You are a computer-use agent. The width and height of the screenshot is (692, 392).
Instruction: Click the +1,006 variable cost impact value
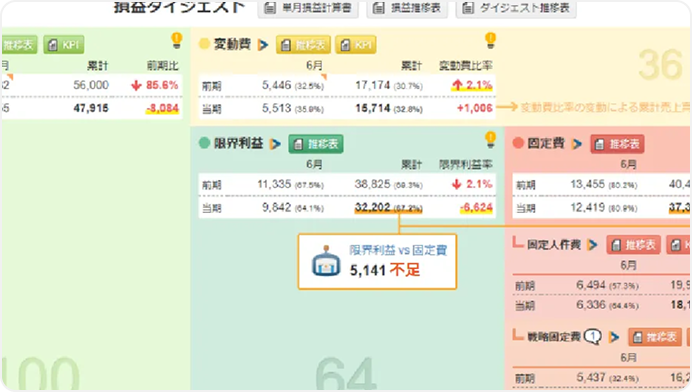[x=475, y=108]
